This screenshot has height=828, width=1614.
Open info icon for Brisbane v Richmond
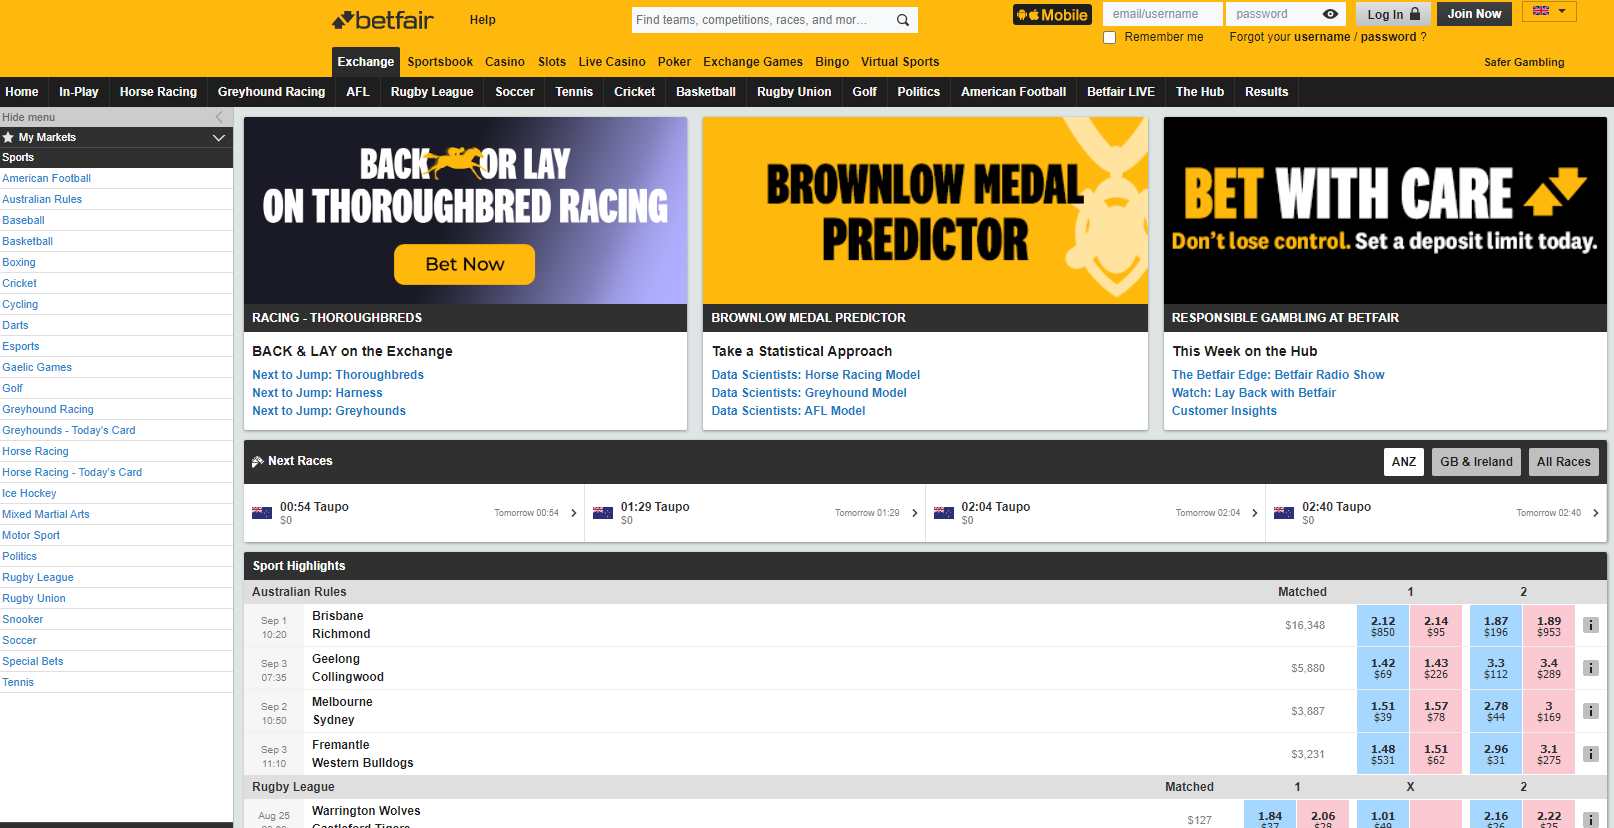[1591, 625]
